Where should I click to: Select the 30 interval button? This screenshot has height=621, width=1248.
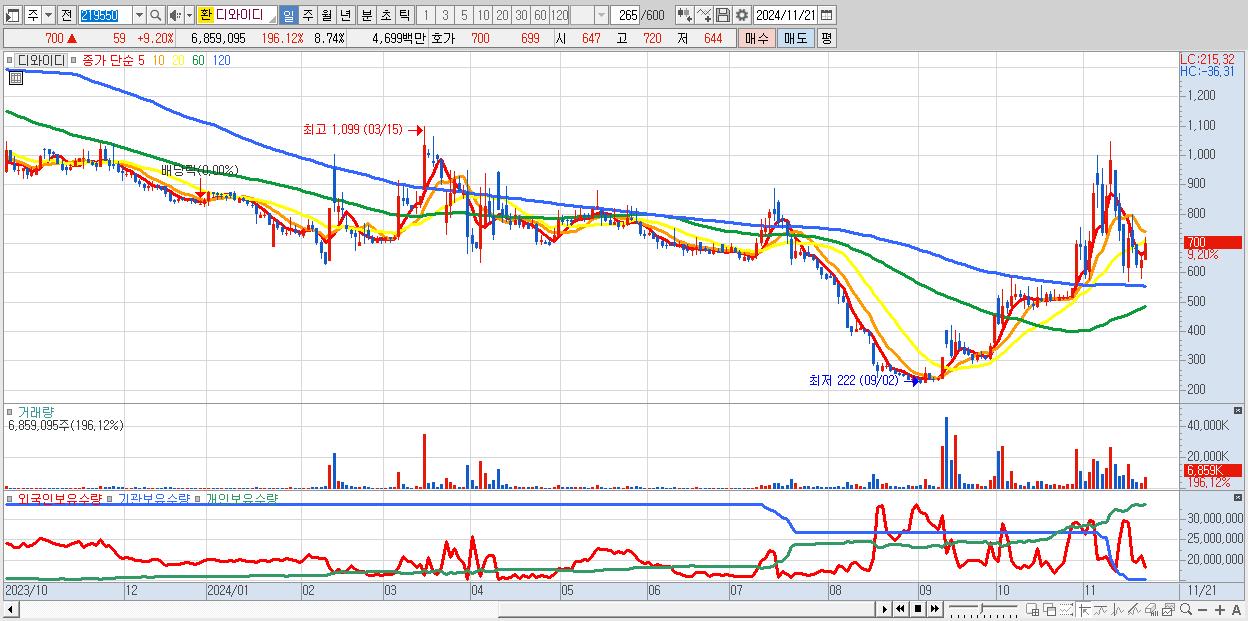(x=521, y=15)
